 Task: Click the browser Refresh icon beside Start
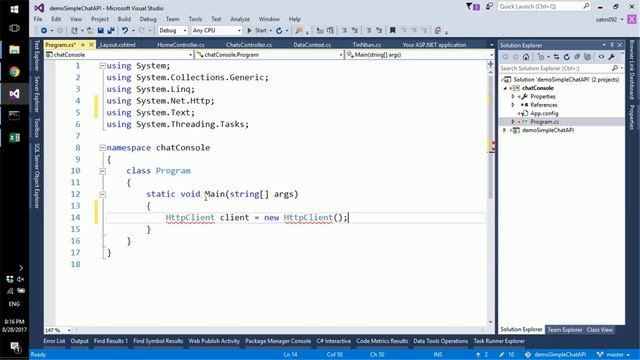(279, 31)
